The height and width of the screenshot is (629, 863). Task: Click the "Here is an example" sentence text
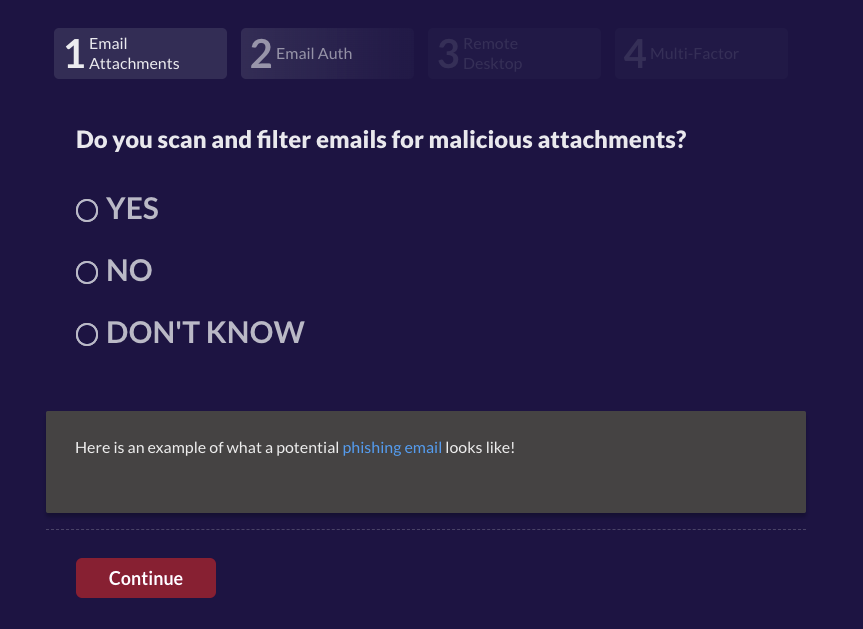pyautogui.click(x=207, y=447)
